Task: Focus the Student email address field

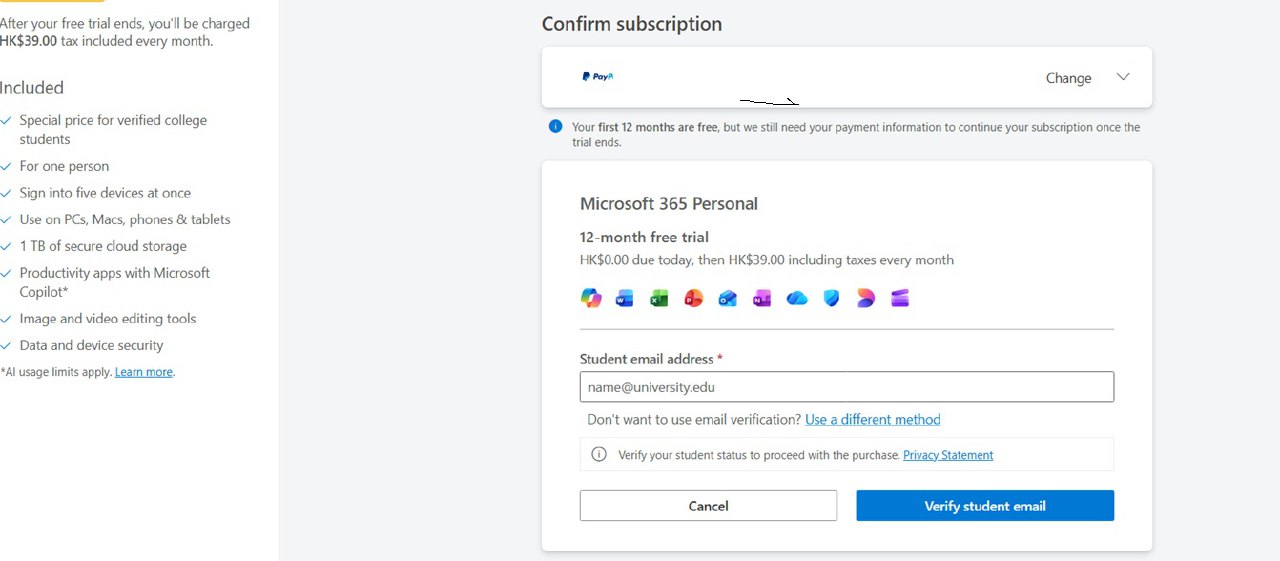Action: click(x=846, y=387)
